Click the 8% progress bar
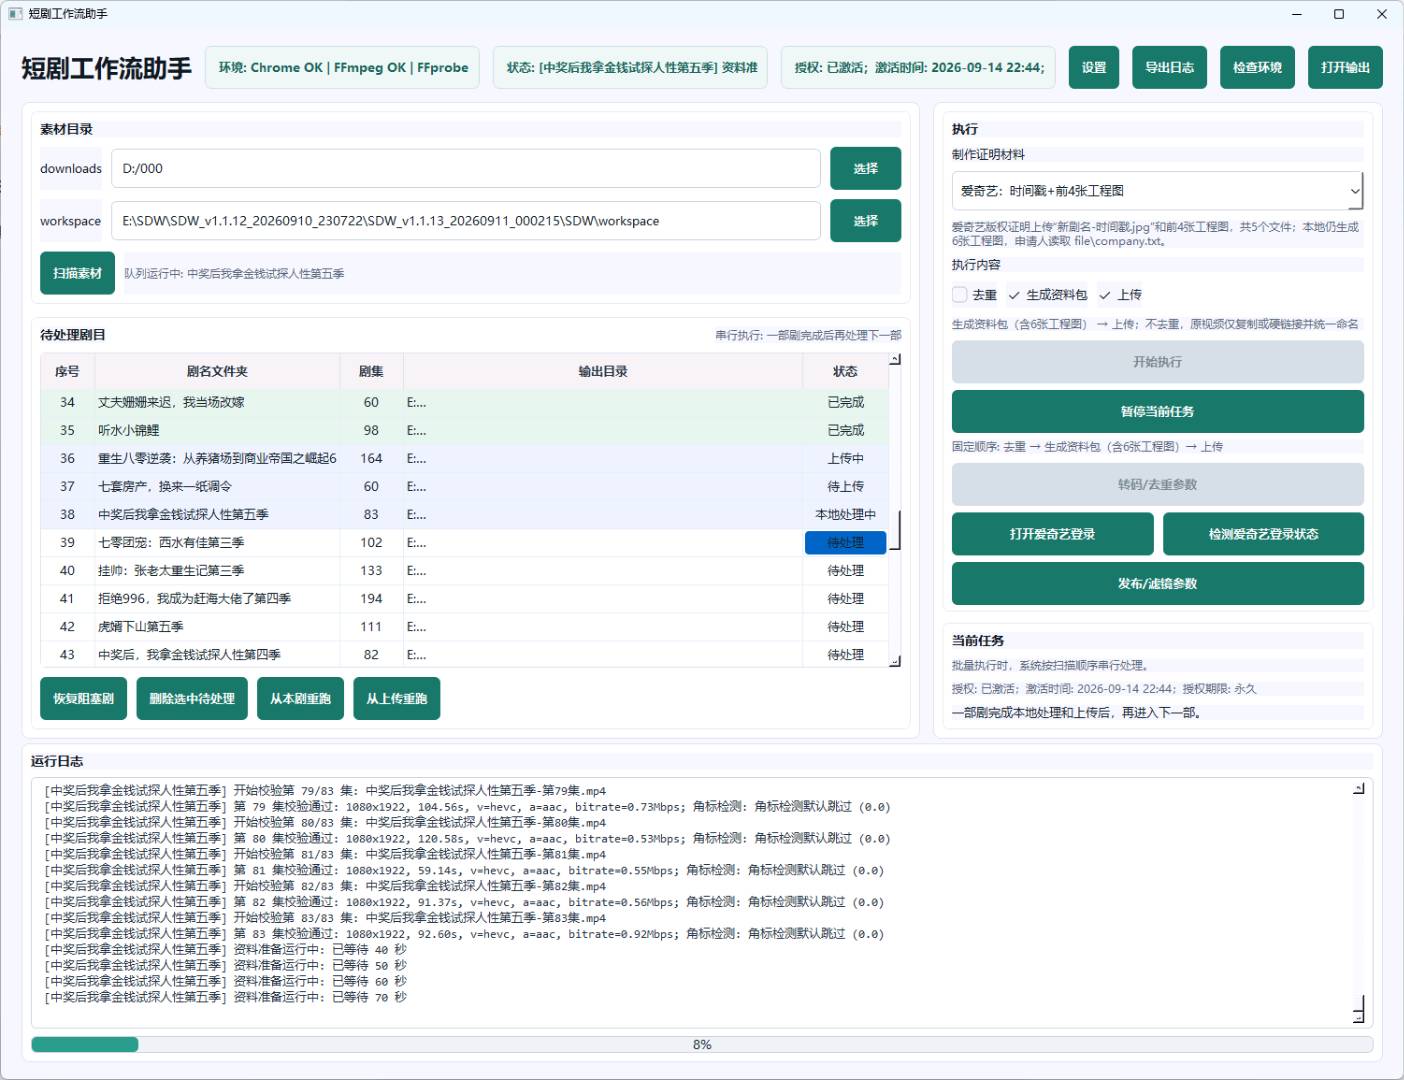 tap(702, 1044)
